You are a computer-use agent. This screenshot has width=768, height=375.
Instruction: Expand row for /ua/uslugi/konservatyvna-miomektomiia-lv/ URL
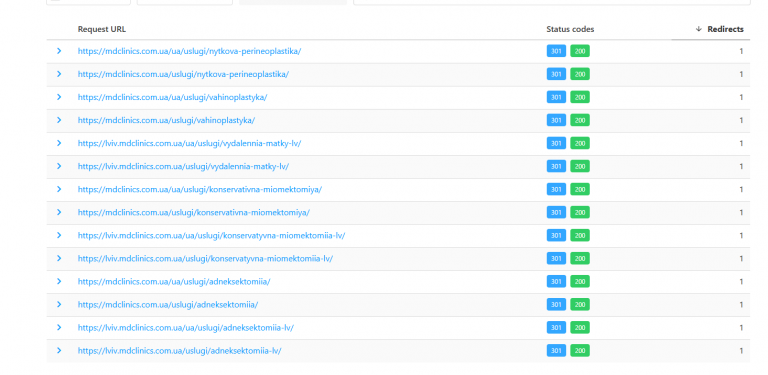point(59,235)
